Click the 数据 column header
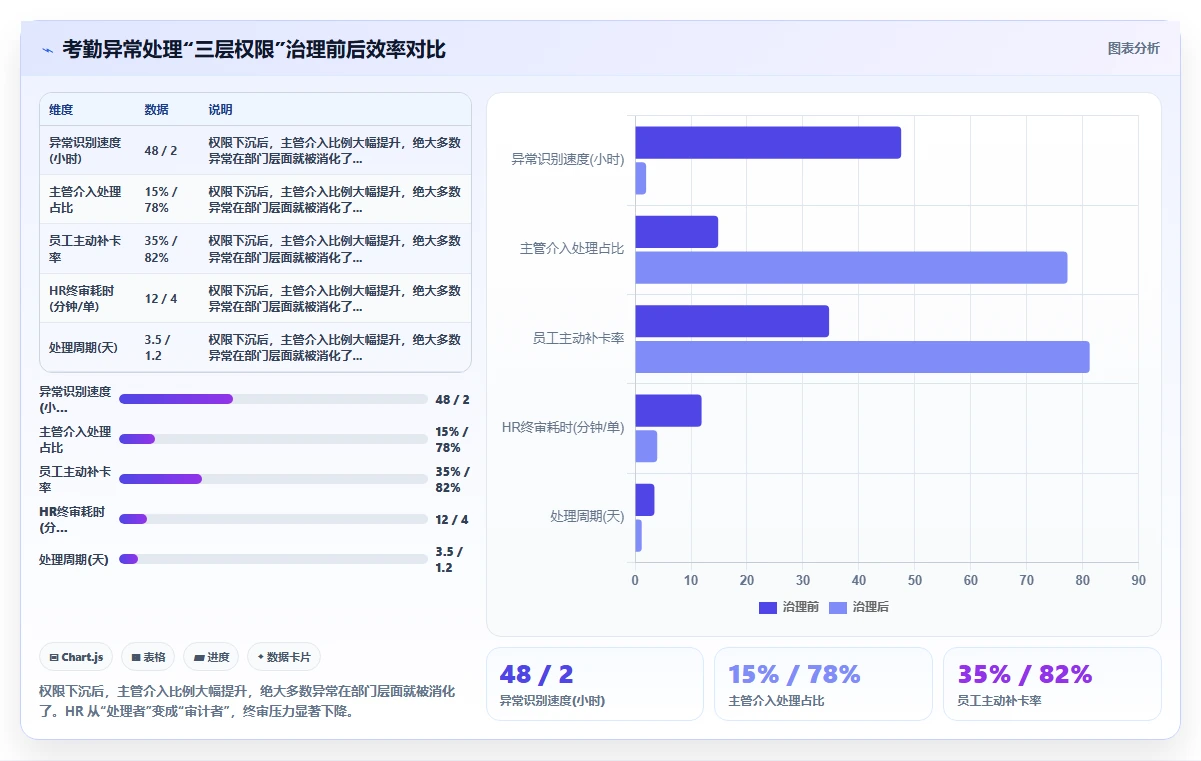 (x=157, y=110)
